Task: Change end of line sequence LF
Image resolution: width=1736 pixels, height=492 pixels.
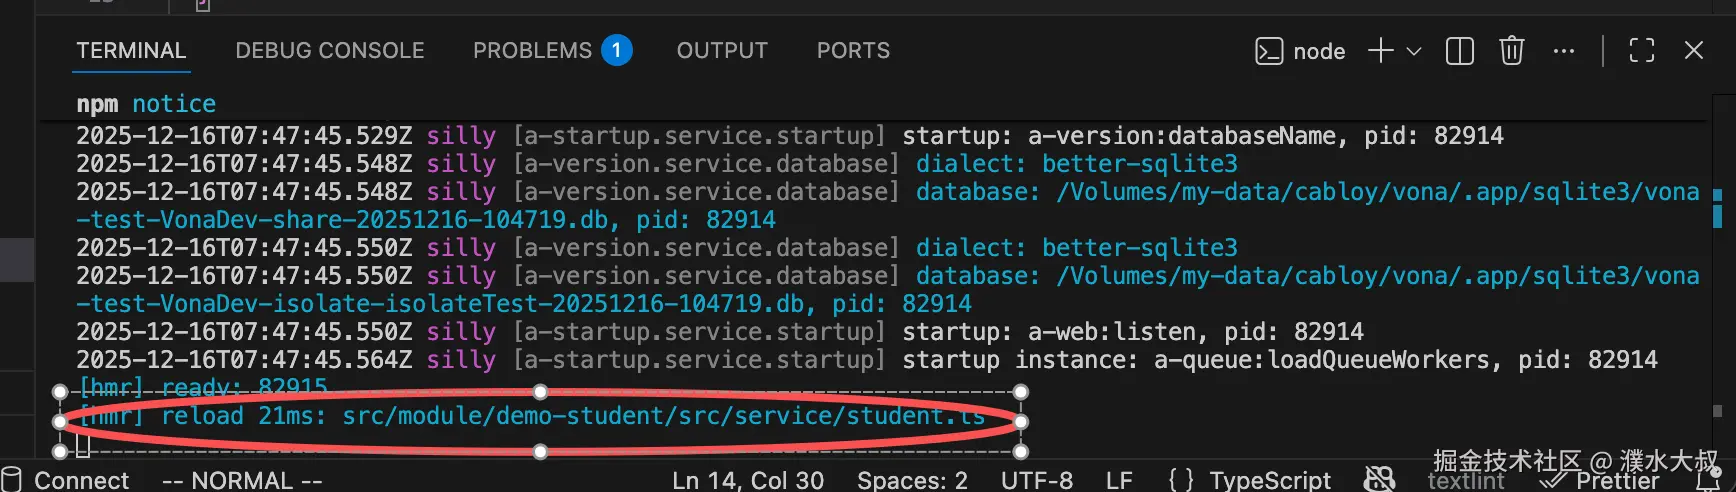Action: pos(1119,480)
